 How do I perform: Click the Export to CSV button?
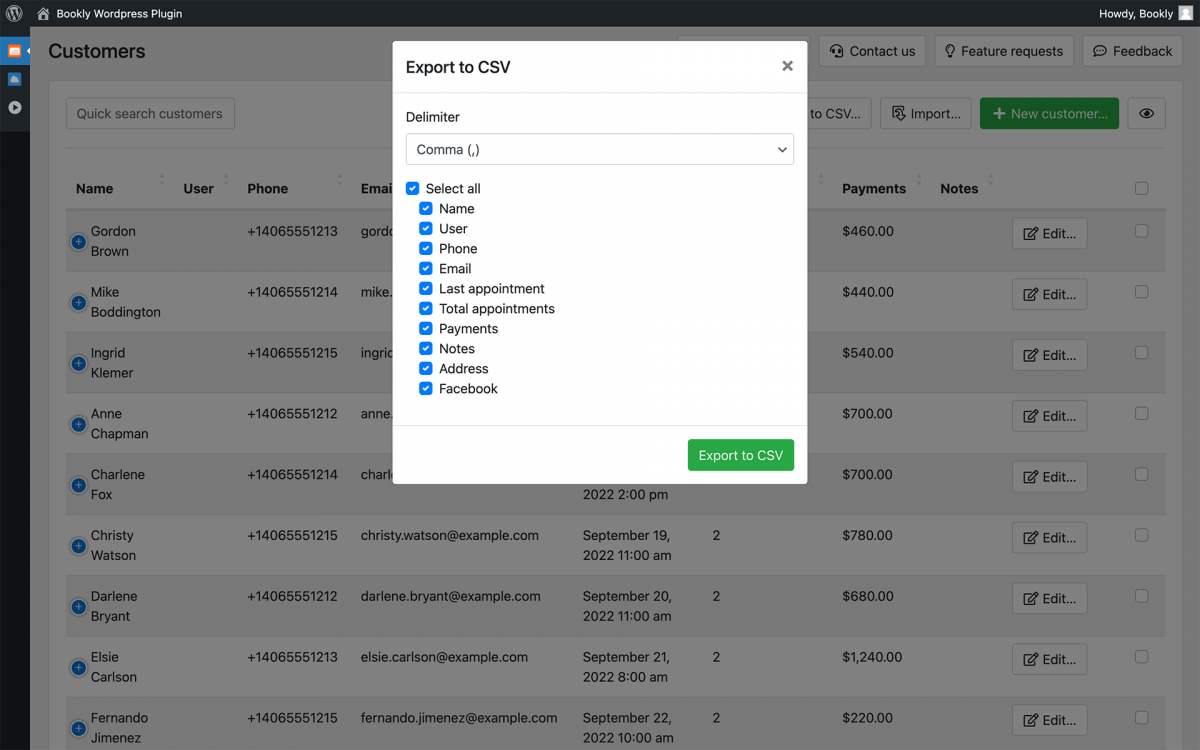pyautogui.click(x=740, y=454)
